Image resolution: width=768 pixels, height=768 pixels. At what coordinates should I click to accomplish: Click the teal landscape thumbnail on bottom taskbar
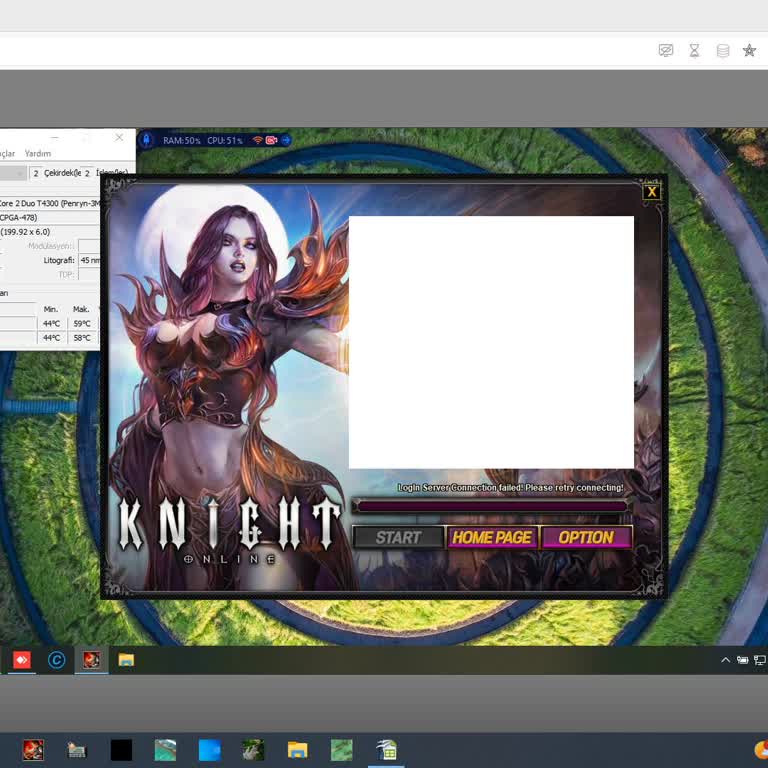pyautogui.click(x=165, y=750)
